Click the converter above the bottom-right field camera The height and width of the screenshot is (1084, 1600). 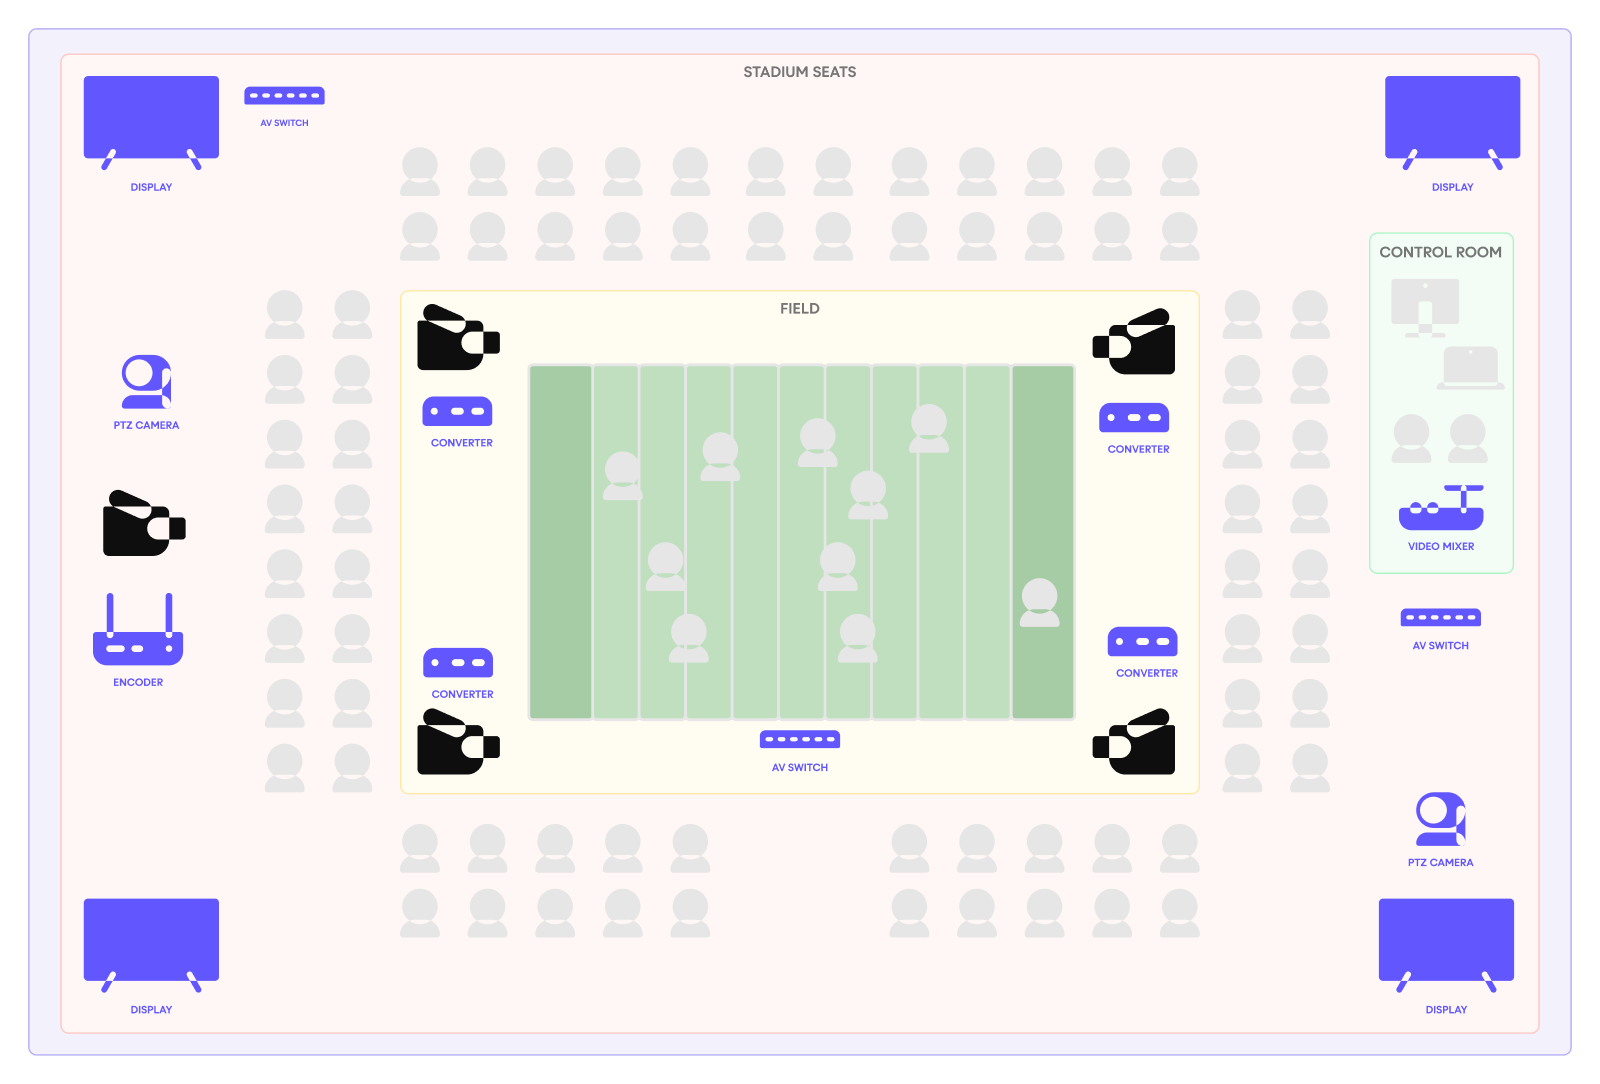1143,642
